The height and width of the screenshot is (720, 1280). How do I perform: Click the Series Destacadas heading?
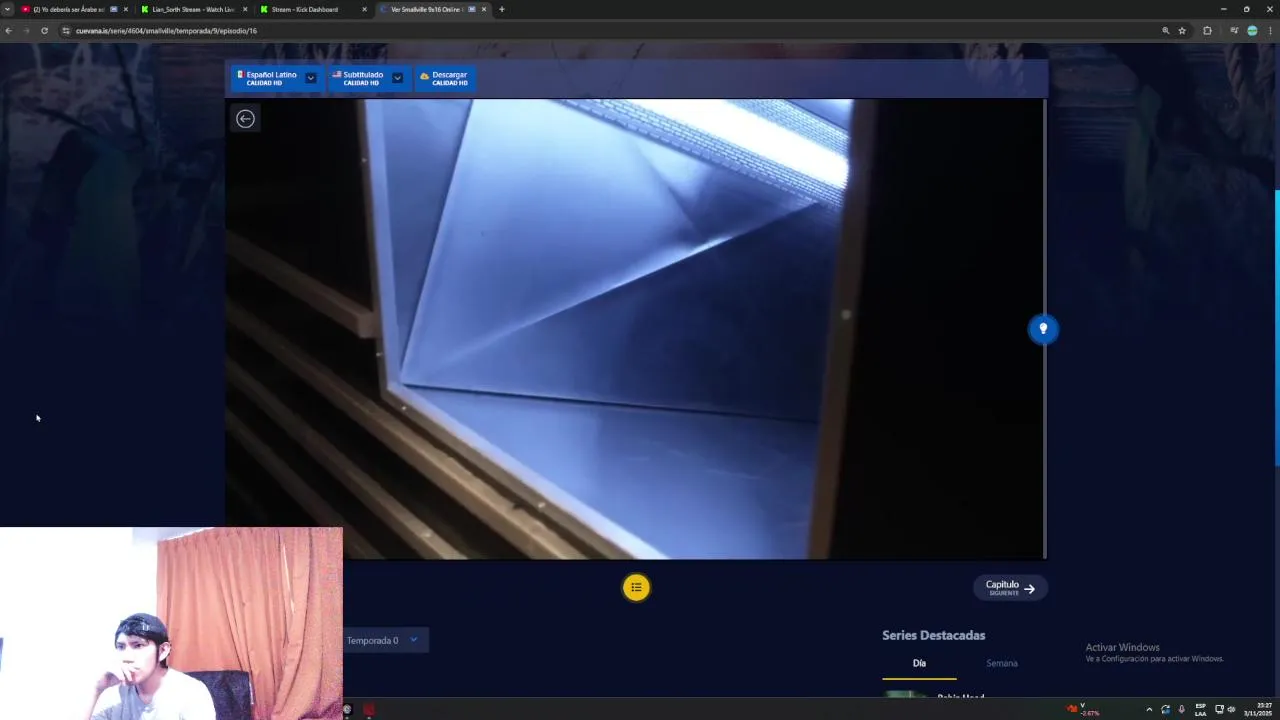pyautogui.click(x=933, y=635)
